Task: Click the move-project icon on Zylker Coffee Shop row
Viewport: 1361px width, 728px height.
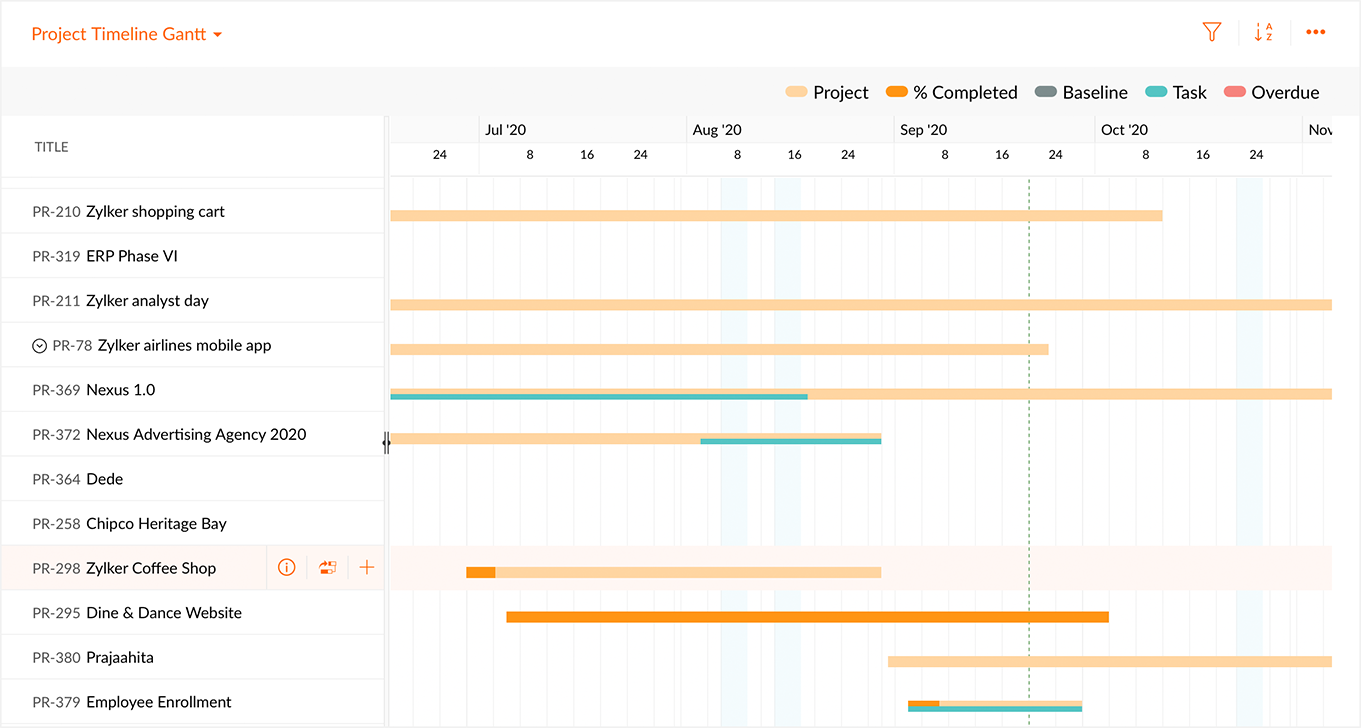Action: point(327,567)
